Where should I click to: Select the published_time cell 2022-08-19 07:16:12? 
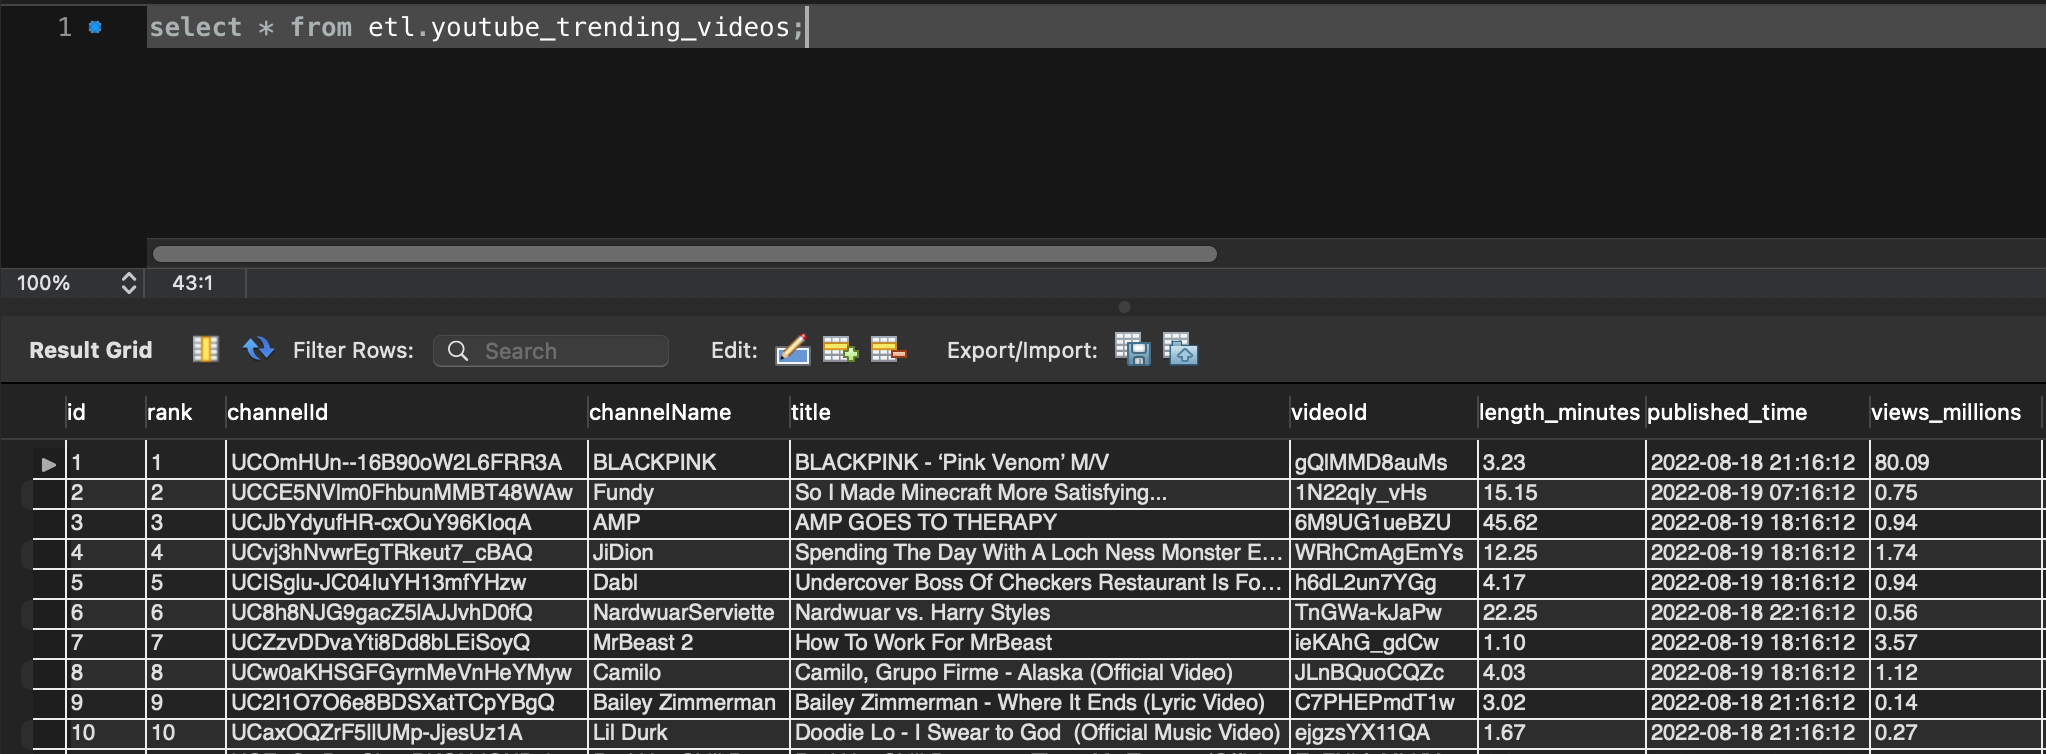click(x=1757, y=492)
